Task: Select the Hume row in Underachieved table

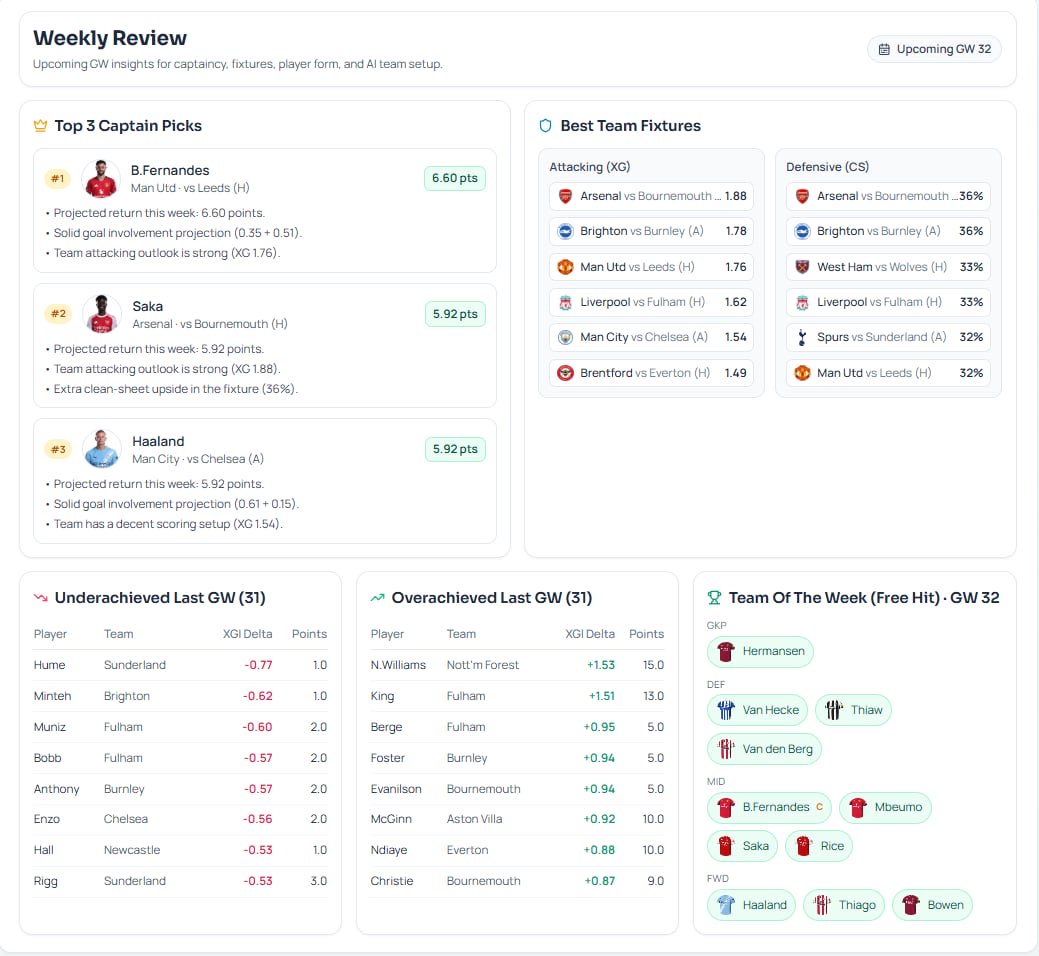Action: coord(180,665)
